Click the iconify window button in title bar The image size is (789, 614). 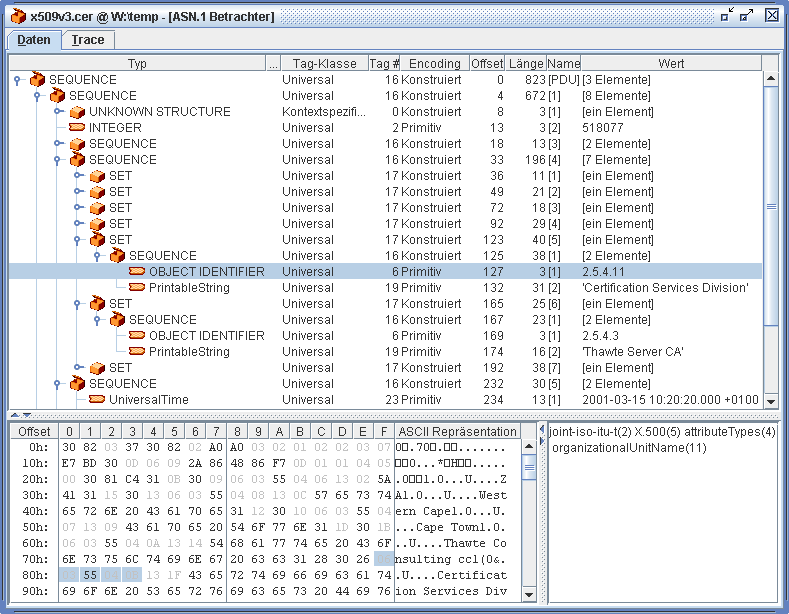coord(727,15)
